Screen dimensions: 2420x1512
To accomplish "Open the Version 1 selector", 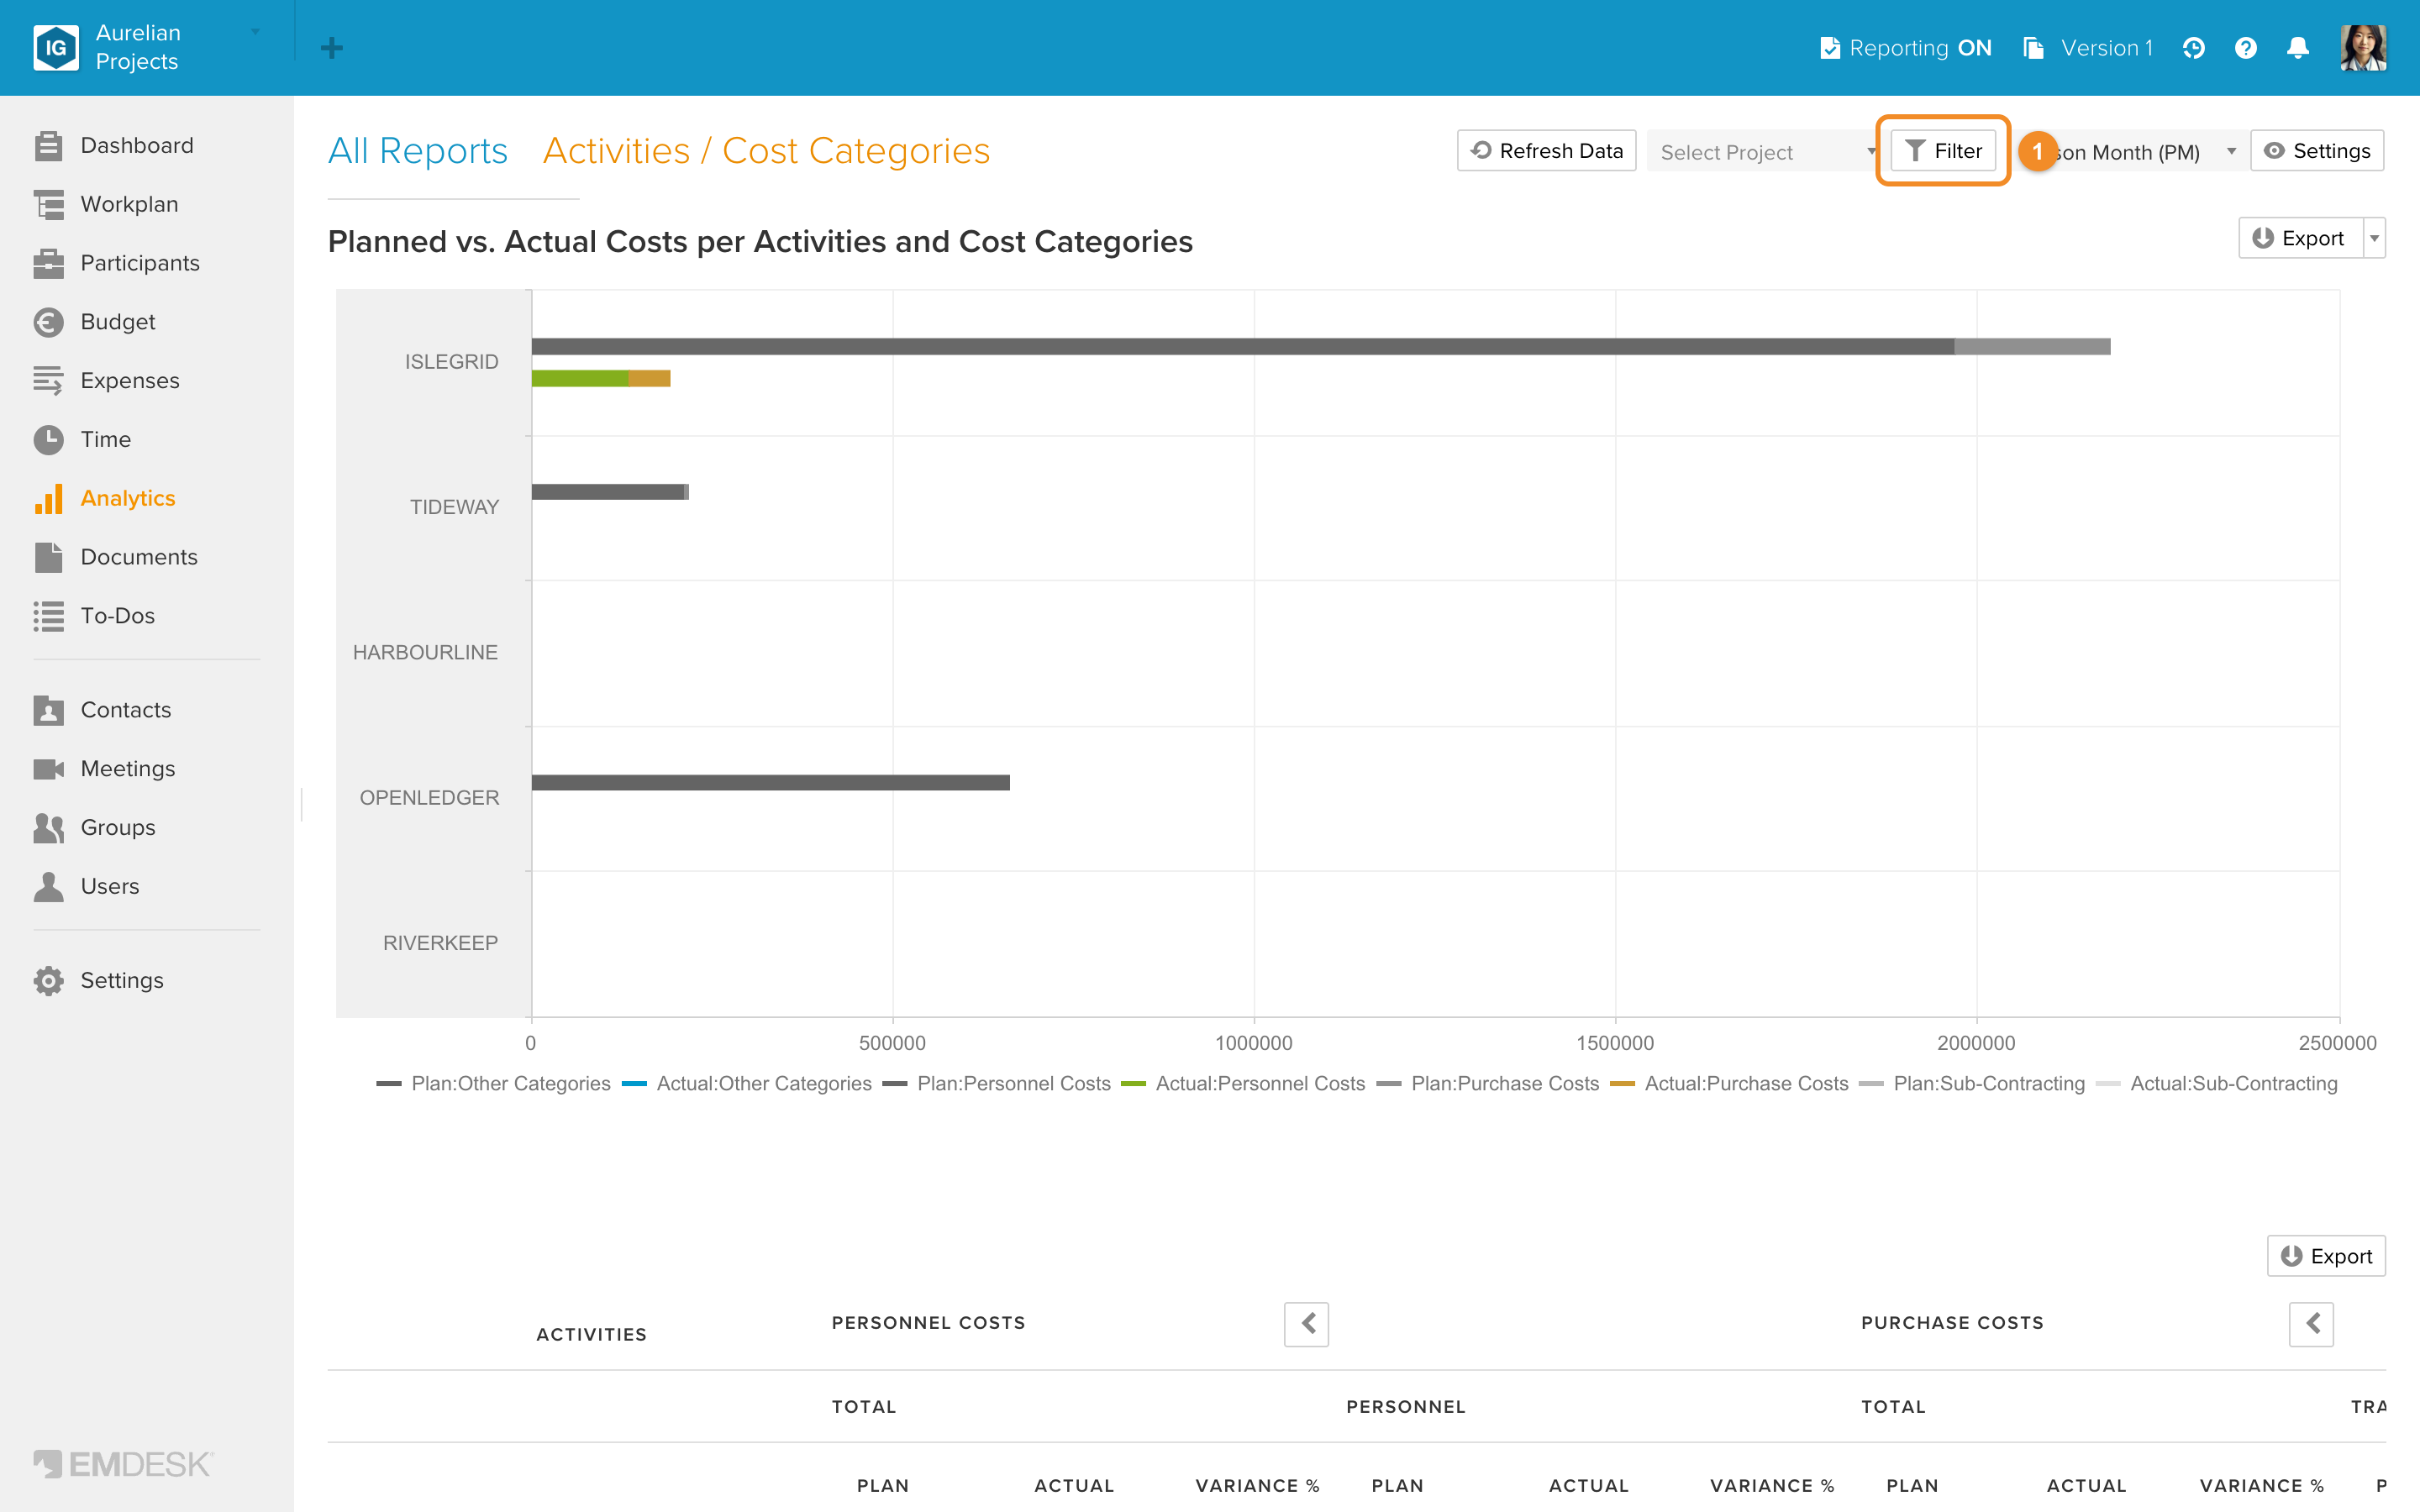I will 2088,48.
